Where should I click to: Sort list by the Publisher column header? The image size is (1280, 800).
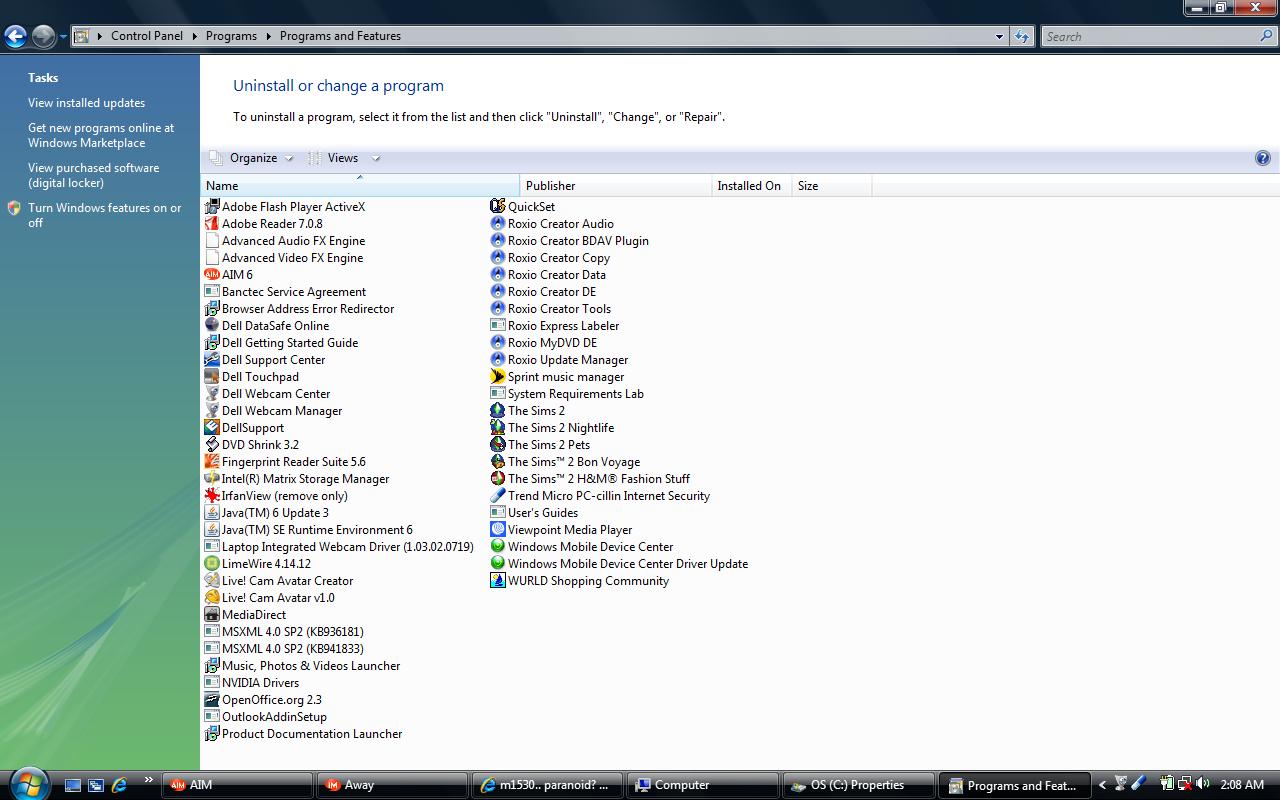coord(615,185)
